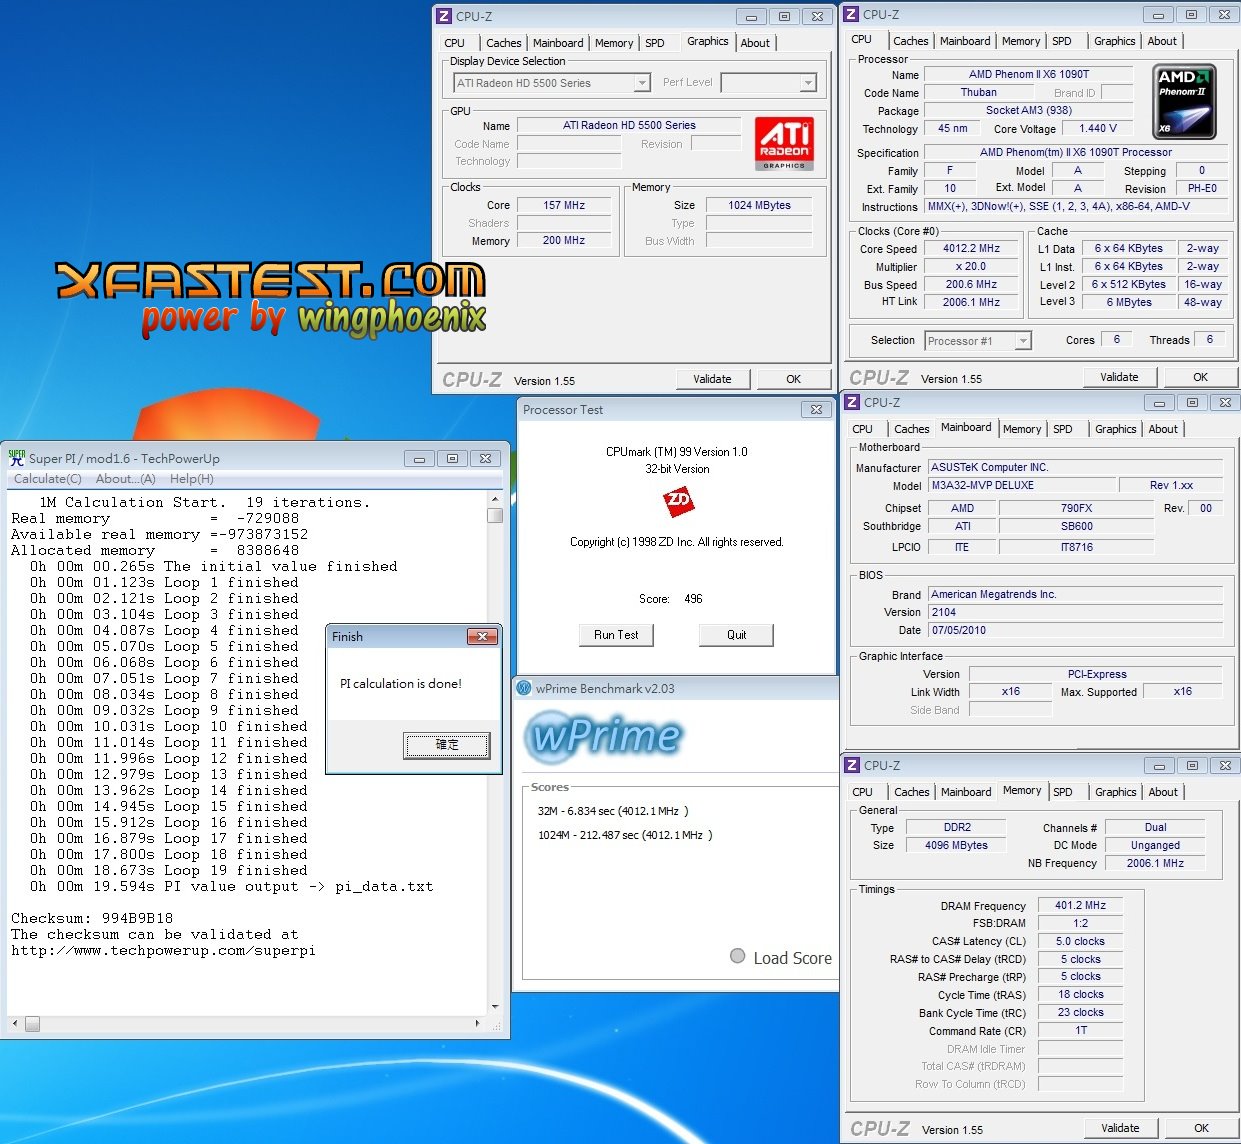Click OK in CPU-Z Memory window
Image resolution: width=1241 pixels, height=1144 pixels.
[1201, 1128]
